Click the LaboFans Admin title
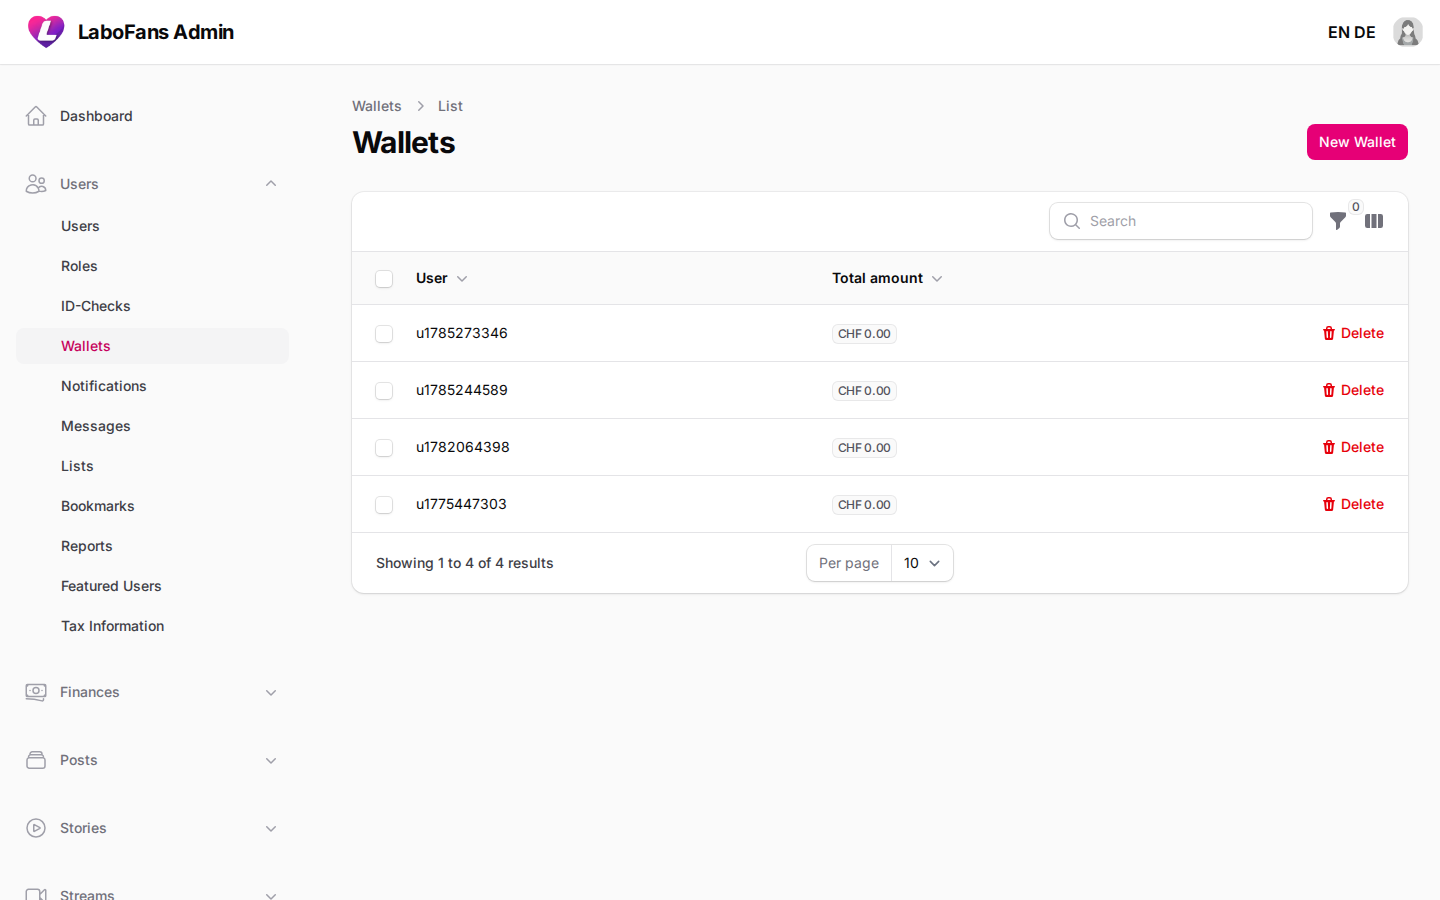 [x=156, y=32]
